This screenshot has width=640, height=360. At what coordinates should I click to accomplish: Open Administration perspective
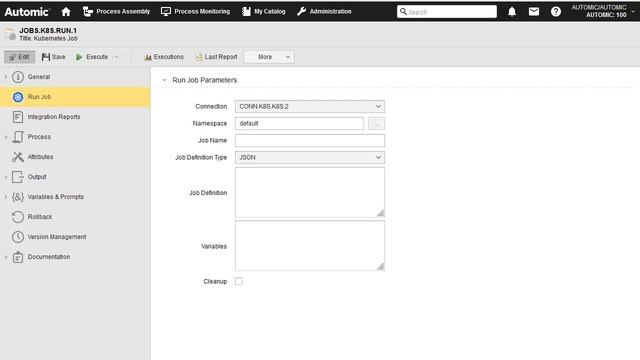click(x=324, y=11)
